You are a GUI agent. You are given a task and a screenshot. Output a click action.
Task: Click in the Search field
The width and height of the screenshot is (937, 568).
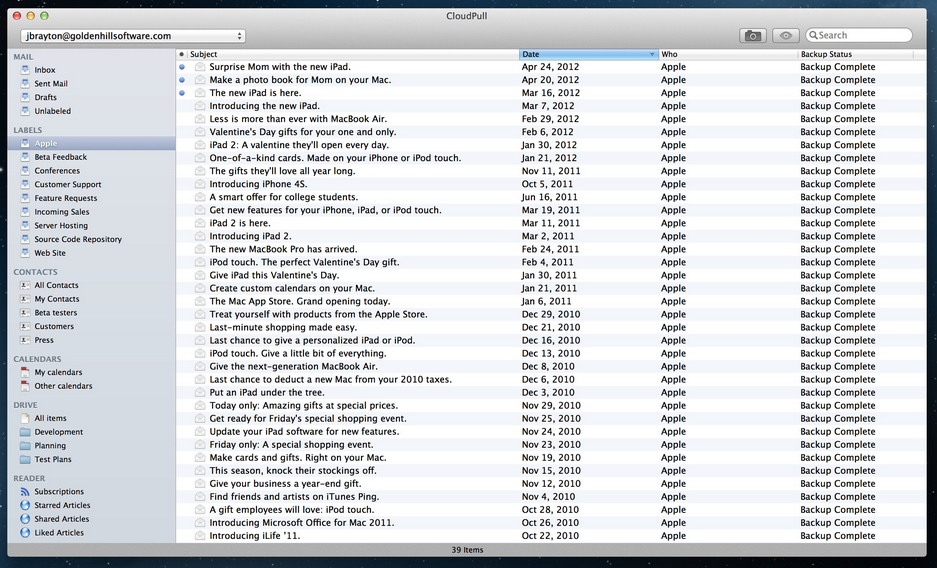(859, 35)
